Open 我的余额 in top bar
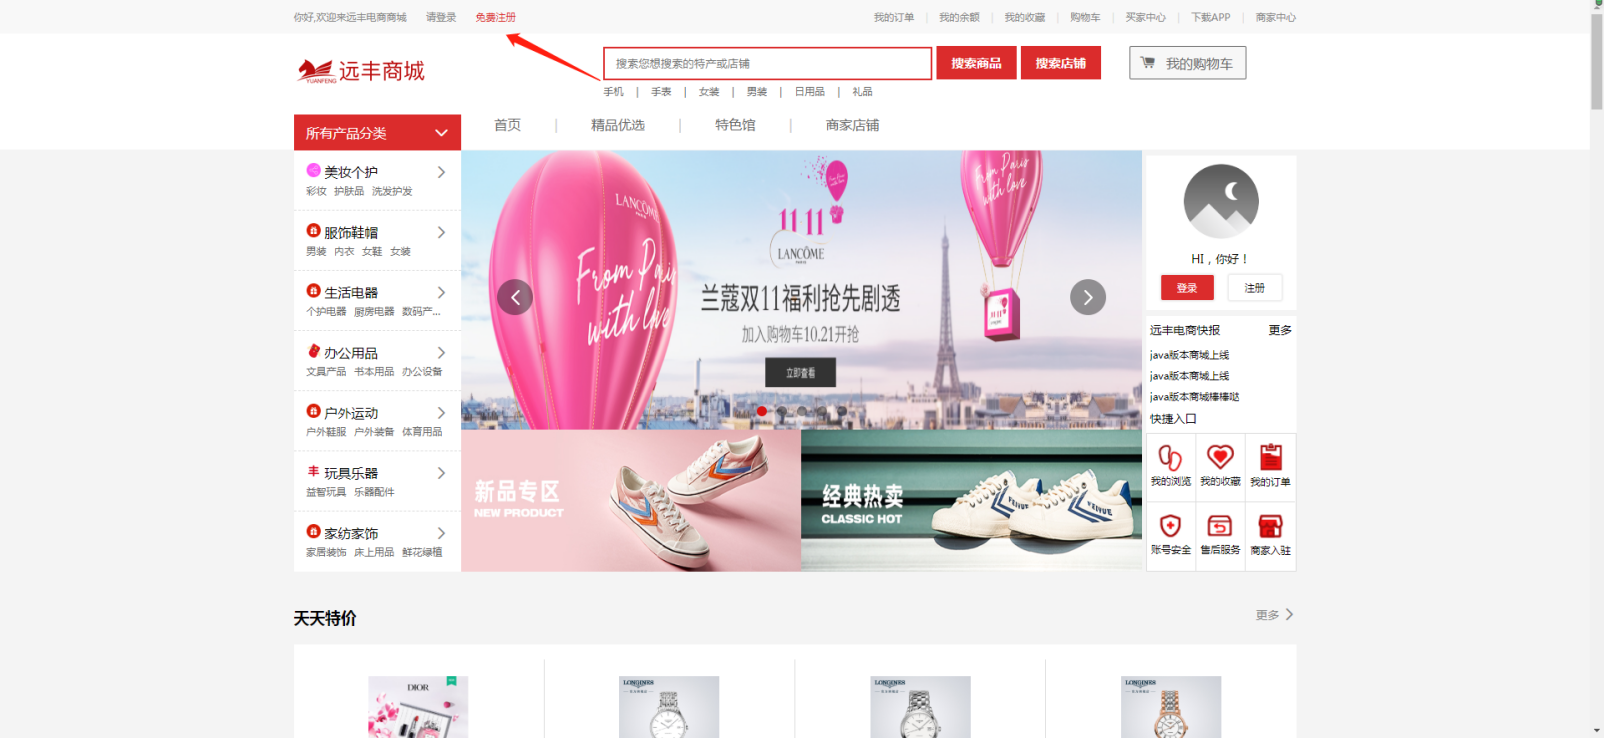 (959, 17)
